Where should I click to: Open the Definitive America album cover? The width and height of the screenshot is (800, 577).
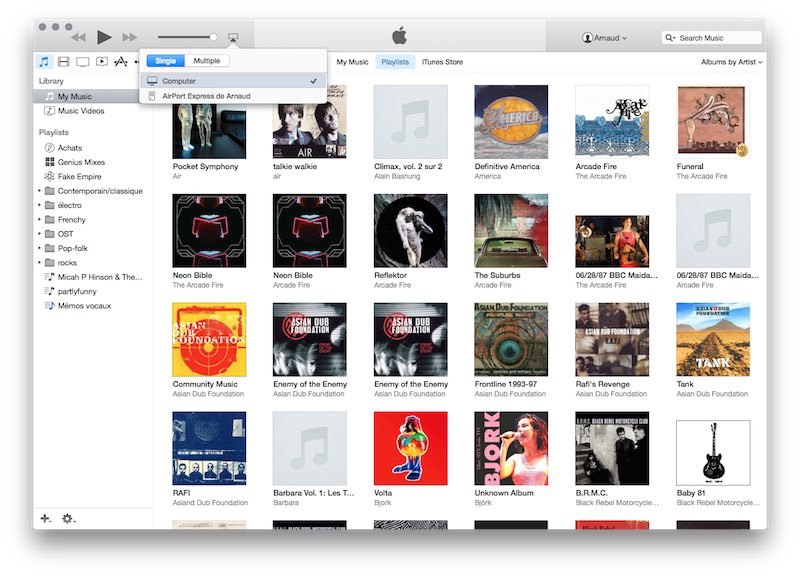511,121
